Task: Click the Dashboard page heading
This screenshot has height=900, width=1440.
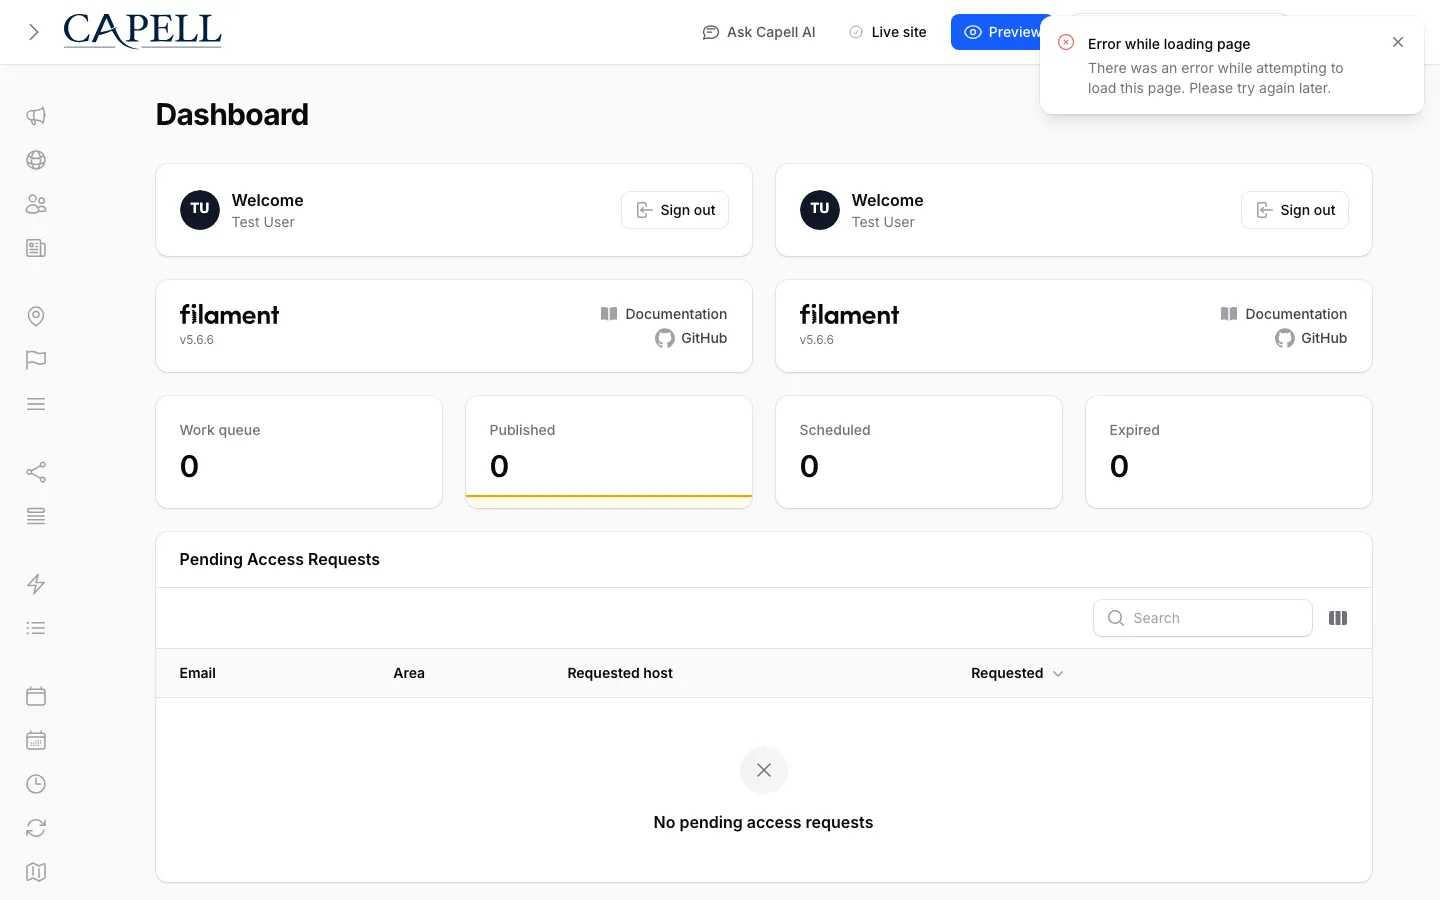Action: [232, 115]
